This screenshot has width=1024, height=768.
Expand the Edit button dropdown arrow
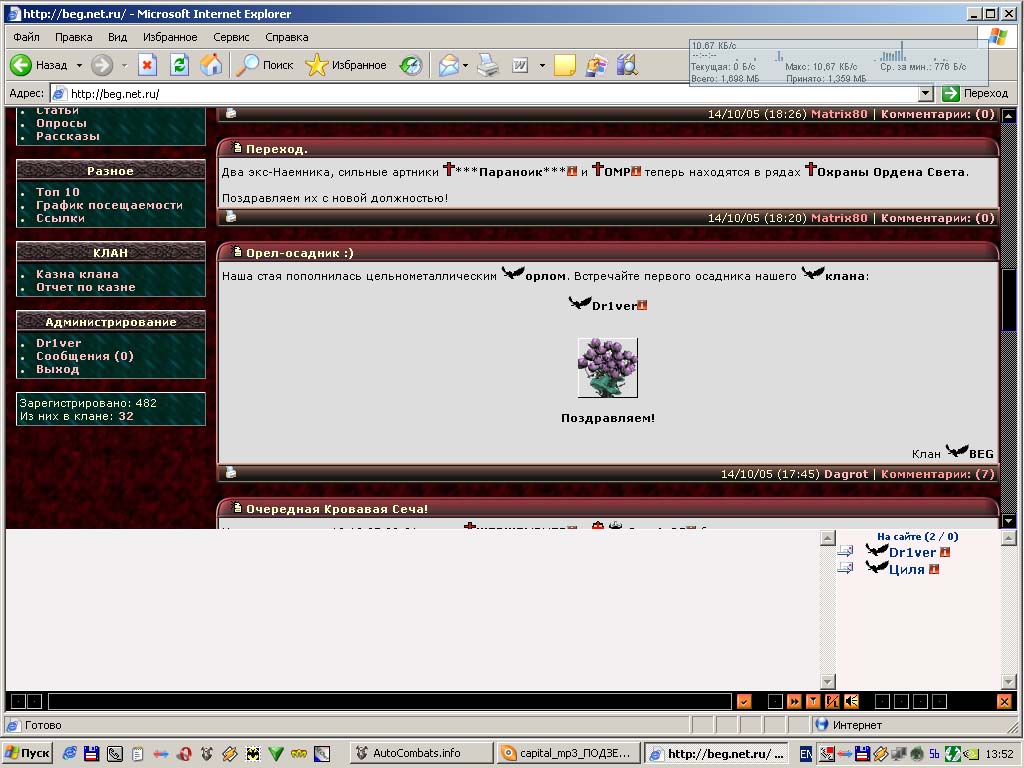click(x=542, y=65)
